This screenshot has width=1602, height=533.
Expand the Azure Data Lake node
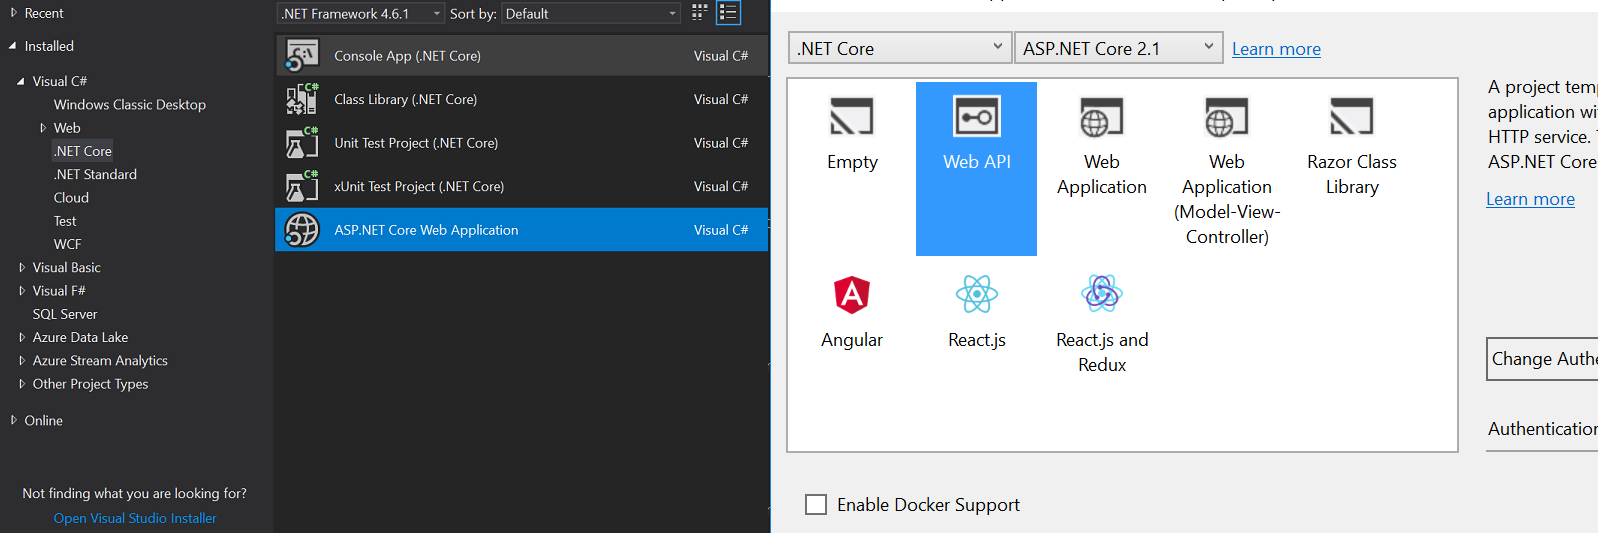[x=22, y=337]
